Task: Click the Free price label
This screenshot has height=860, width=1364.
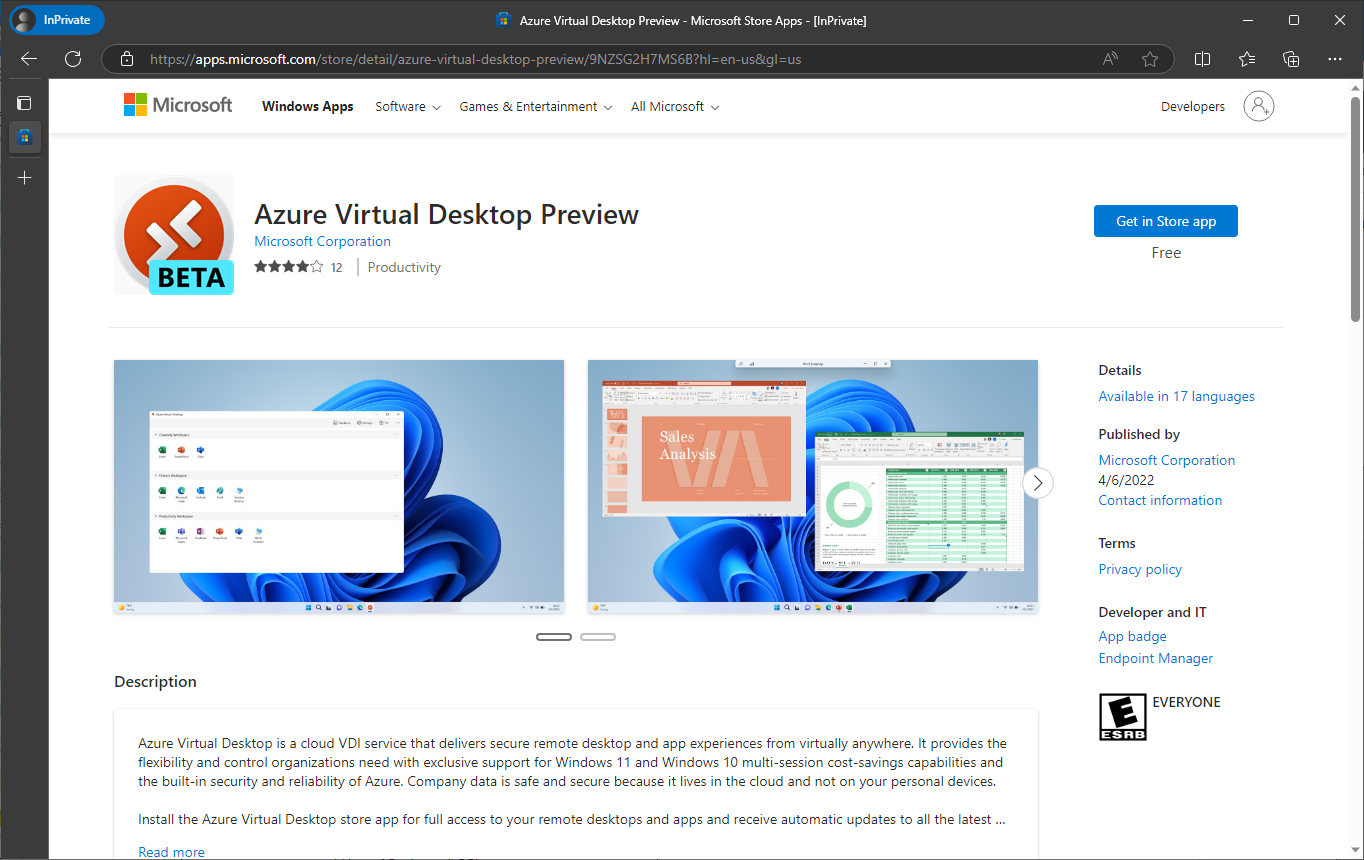Action: tap(1166, 253)
